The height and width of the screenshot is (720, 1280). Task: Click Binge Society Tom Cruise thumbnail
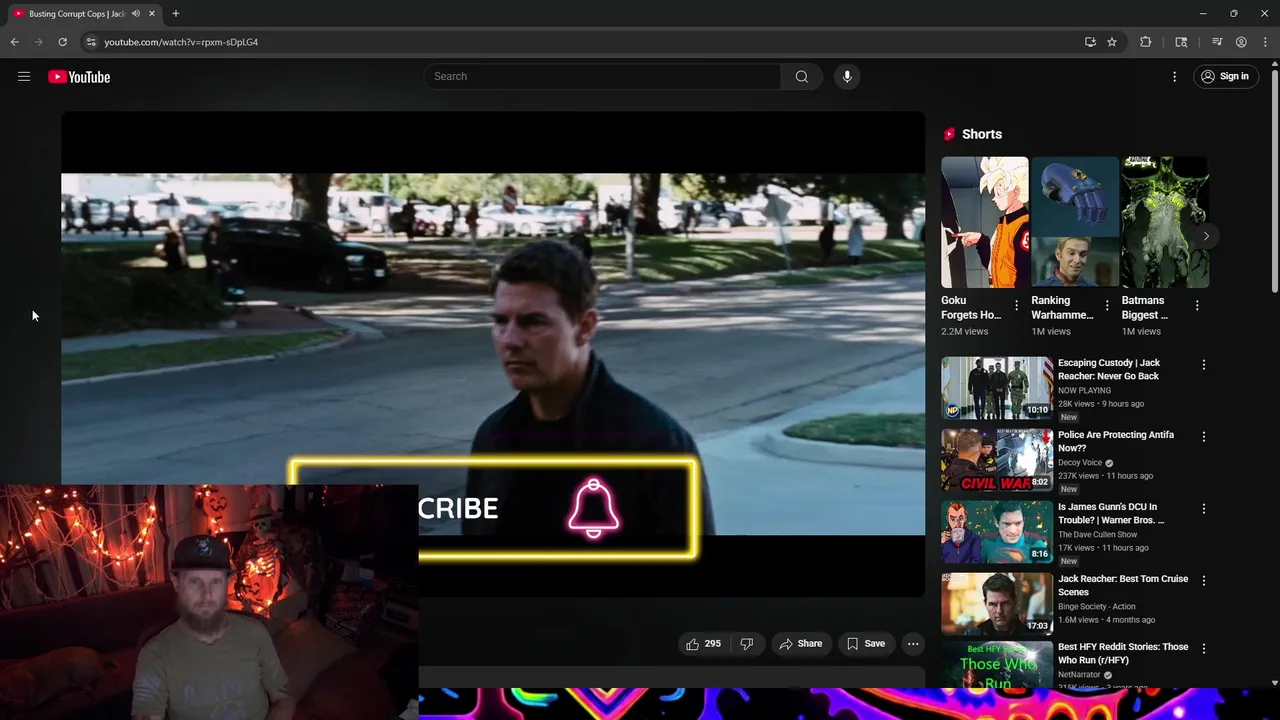tap(997, 604)
